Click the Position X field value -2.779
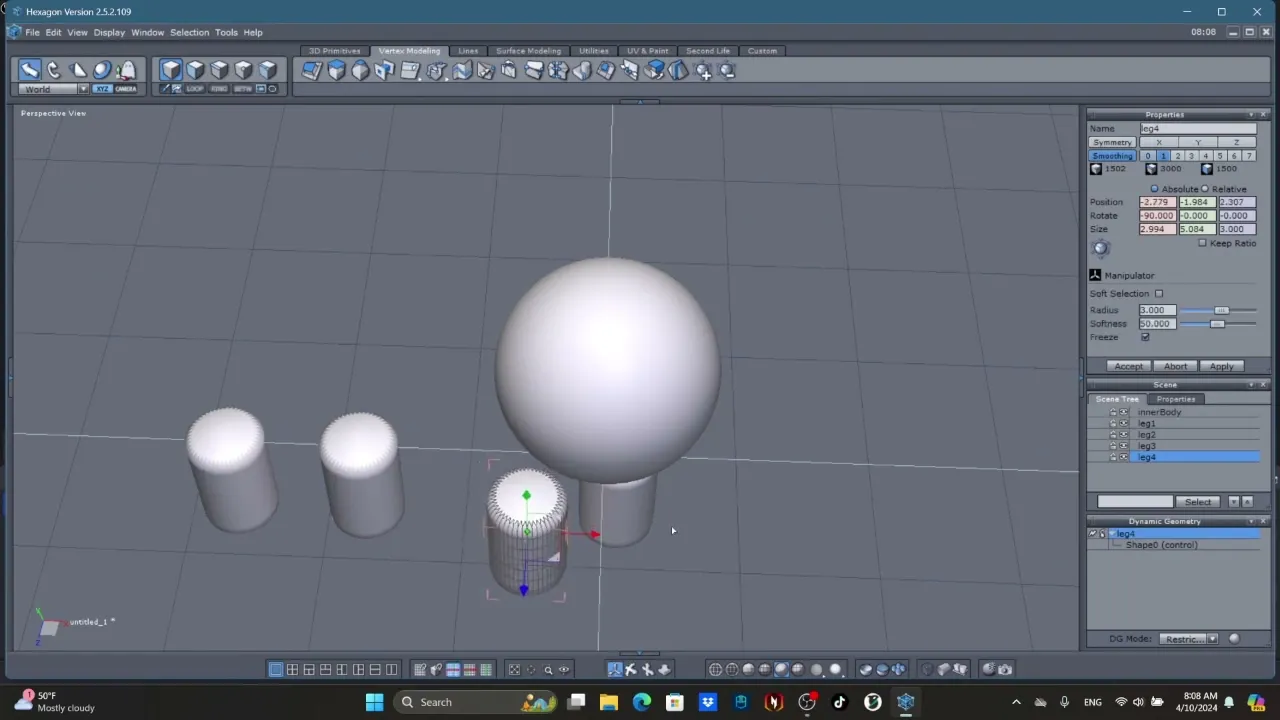1280x720 pixels. point(1158,202)
